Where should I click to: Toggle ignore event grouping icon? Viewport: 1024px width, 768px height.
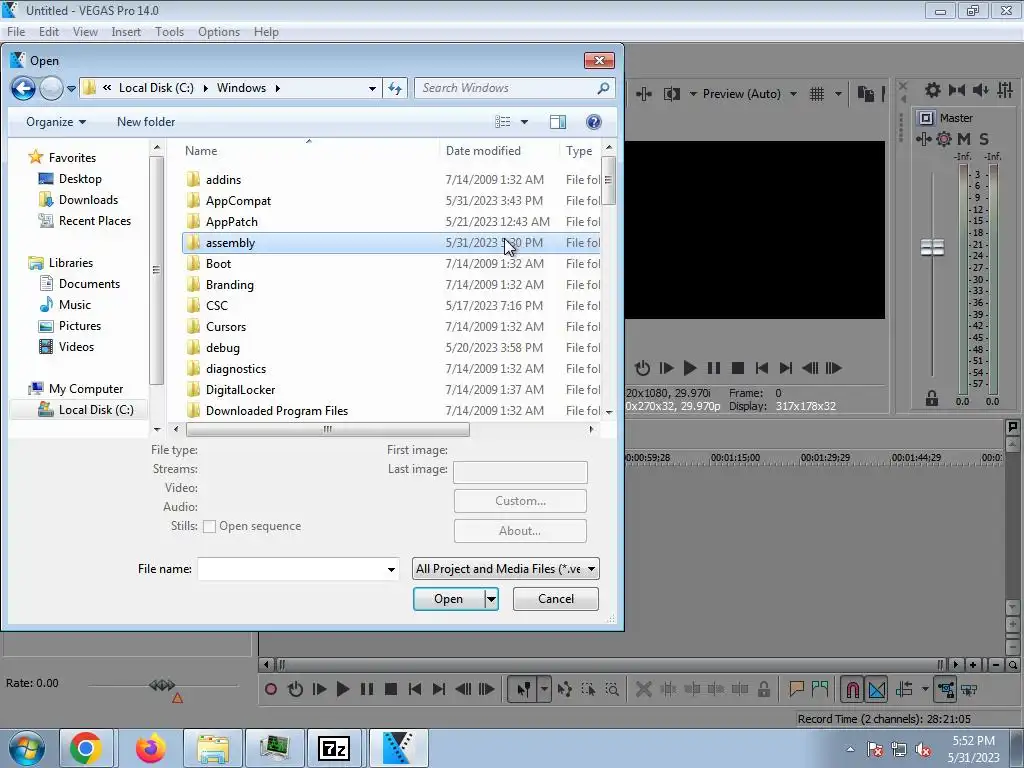[969, 689]
